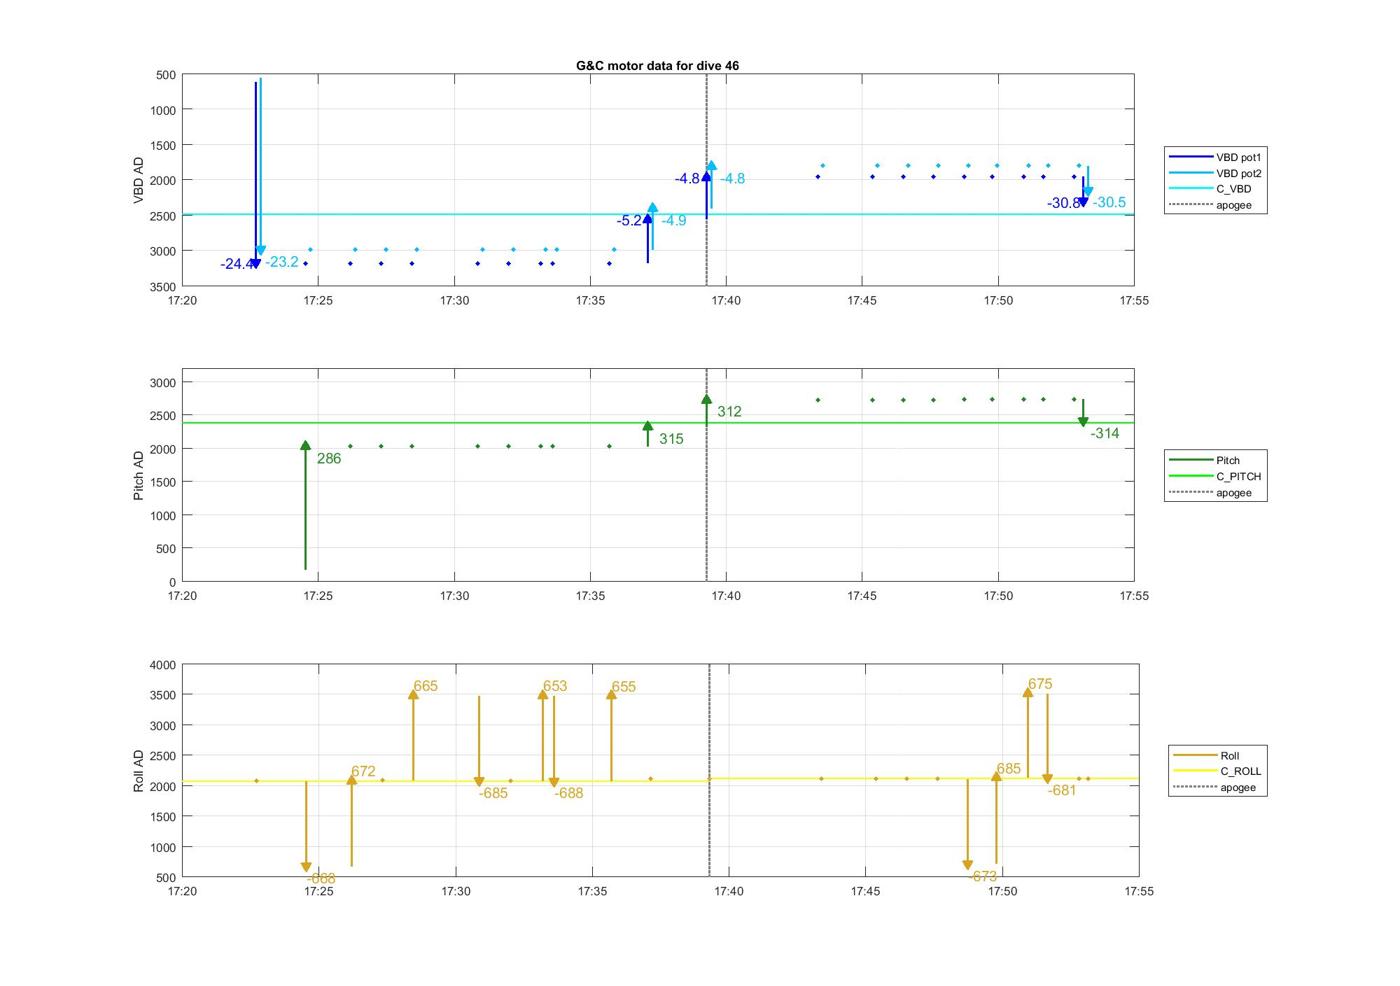Select the 'C_VBD' legend entry
1400x986 pixels.
coord(1210,189)
